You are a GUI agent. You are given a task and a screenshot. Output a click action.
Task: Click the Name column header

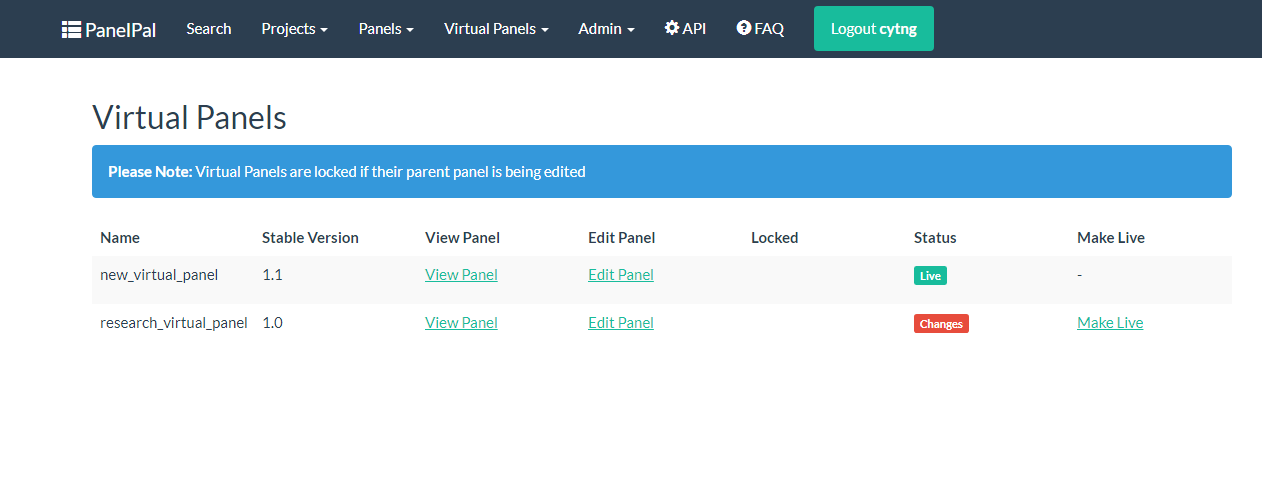click(x=120, y=238)
